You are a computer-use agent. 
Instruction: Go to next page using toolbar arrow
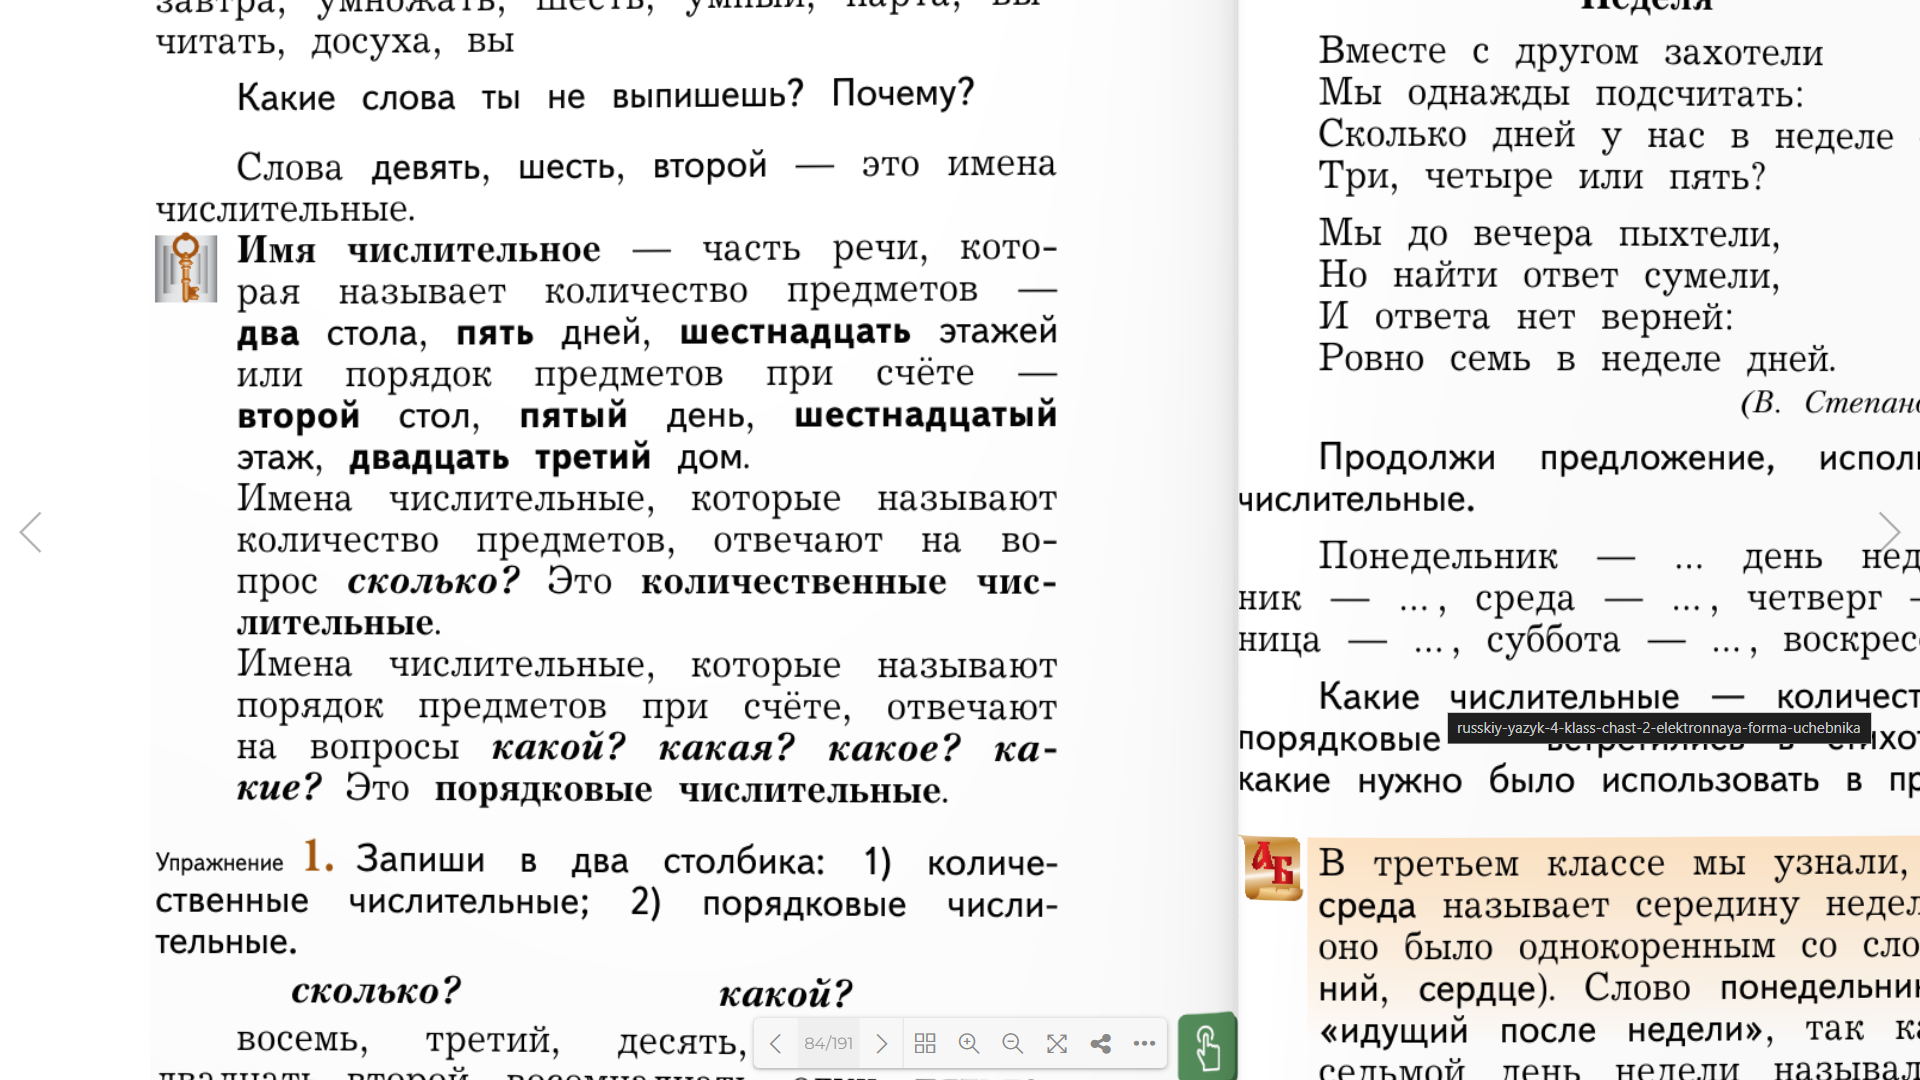(881, 1044)
